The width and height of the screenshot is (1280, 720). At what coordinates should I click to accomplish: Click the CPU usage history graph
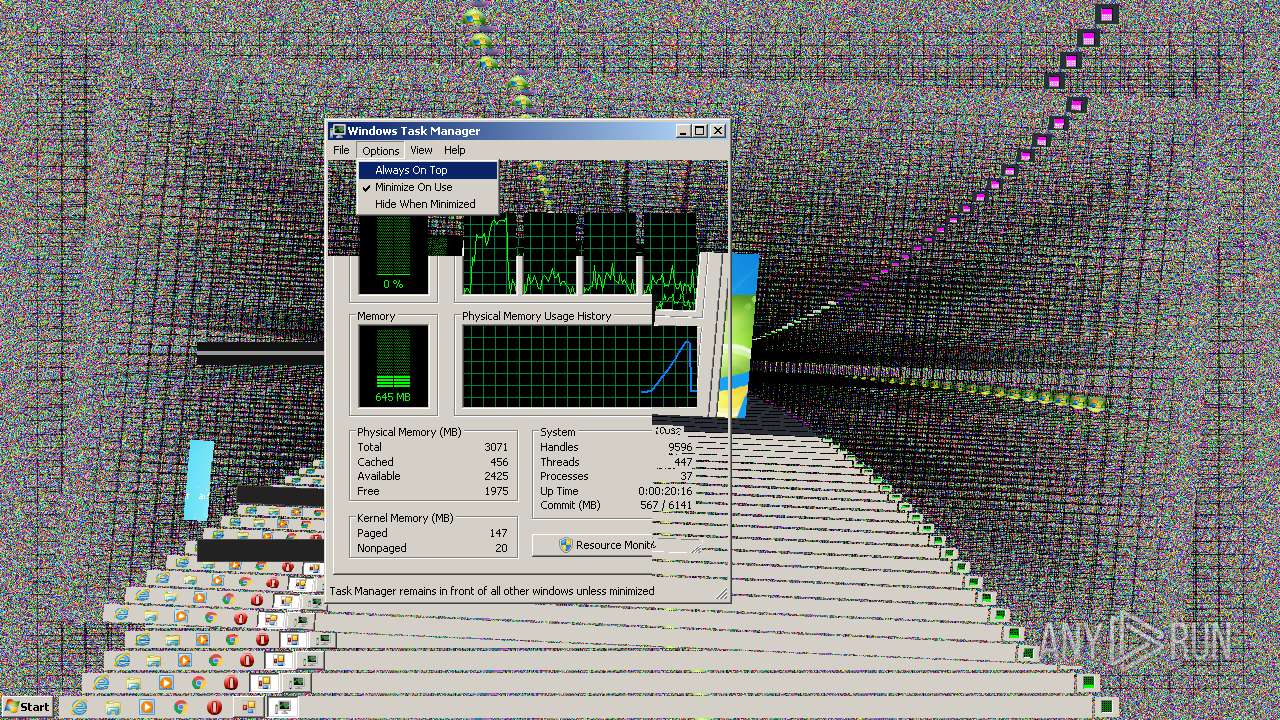click(579, 254)
